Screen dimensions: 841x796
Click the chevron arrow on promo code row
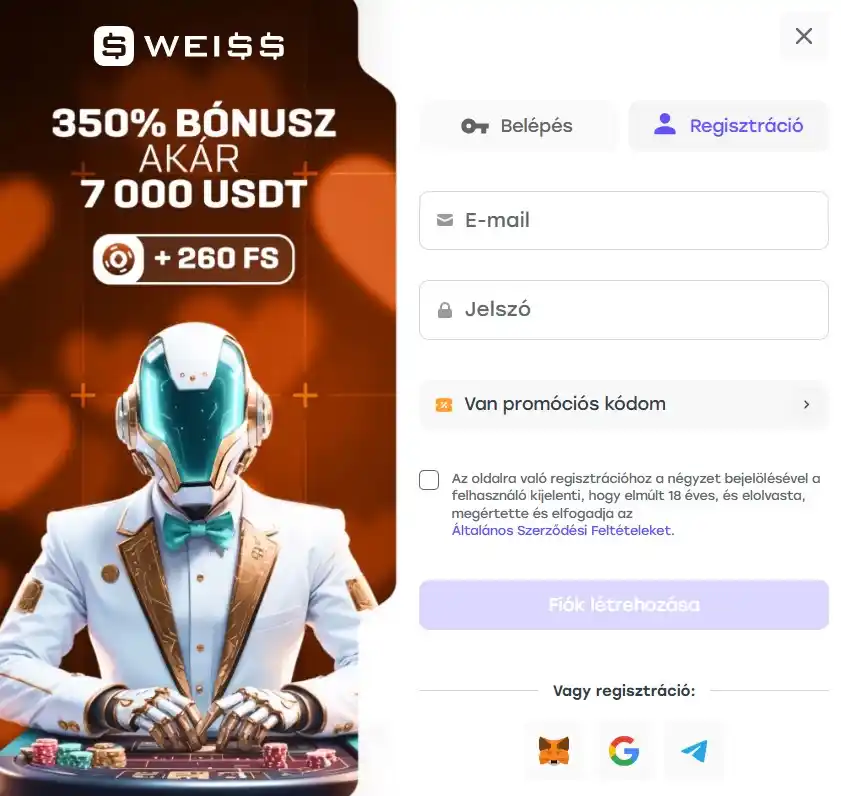point(806,404)
